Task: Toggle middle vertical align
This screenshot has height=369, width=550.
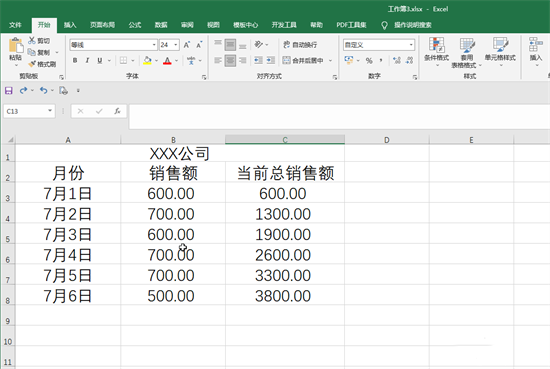Action: click(x=230, y=45)
